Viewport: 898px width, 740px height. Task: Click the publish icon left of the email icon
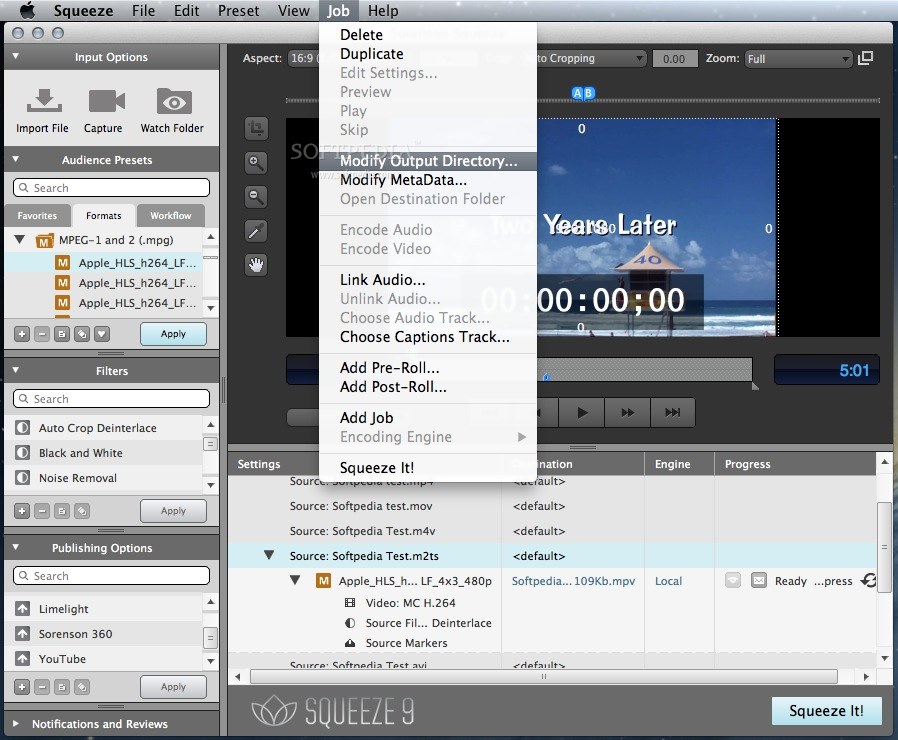click(732, 580)
